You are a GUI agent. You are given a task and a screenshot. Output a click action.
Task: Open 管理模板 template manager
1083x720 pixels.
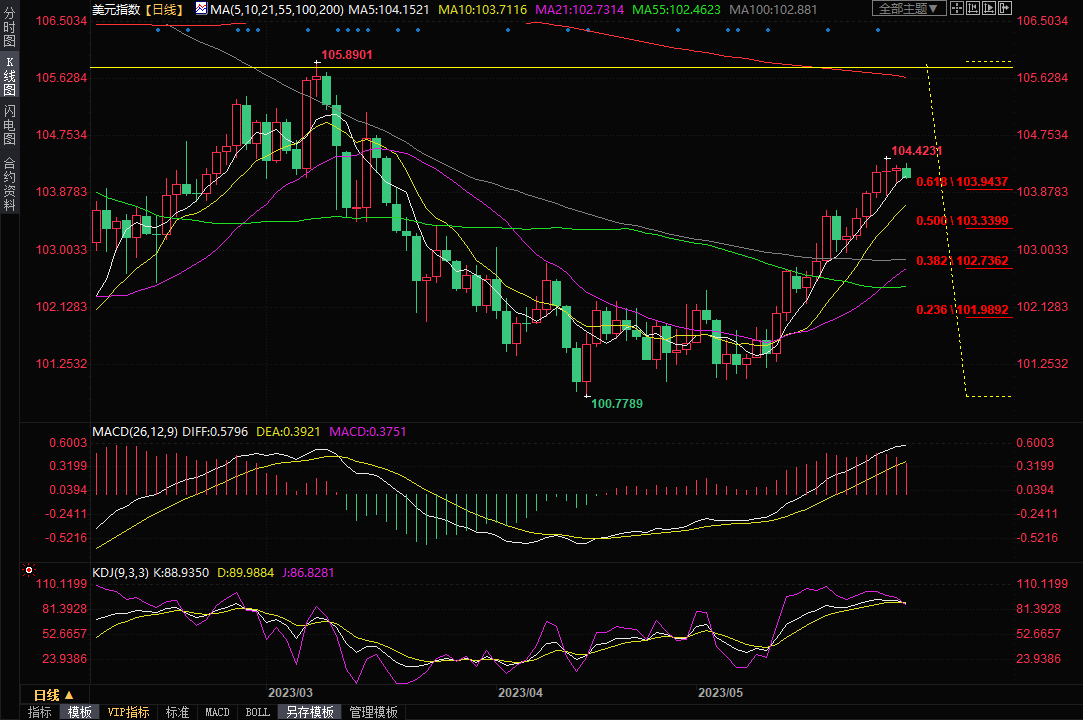[x=372, y=712]
